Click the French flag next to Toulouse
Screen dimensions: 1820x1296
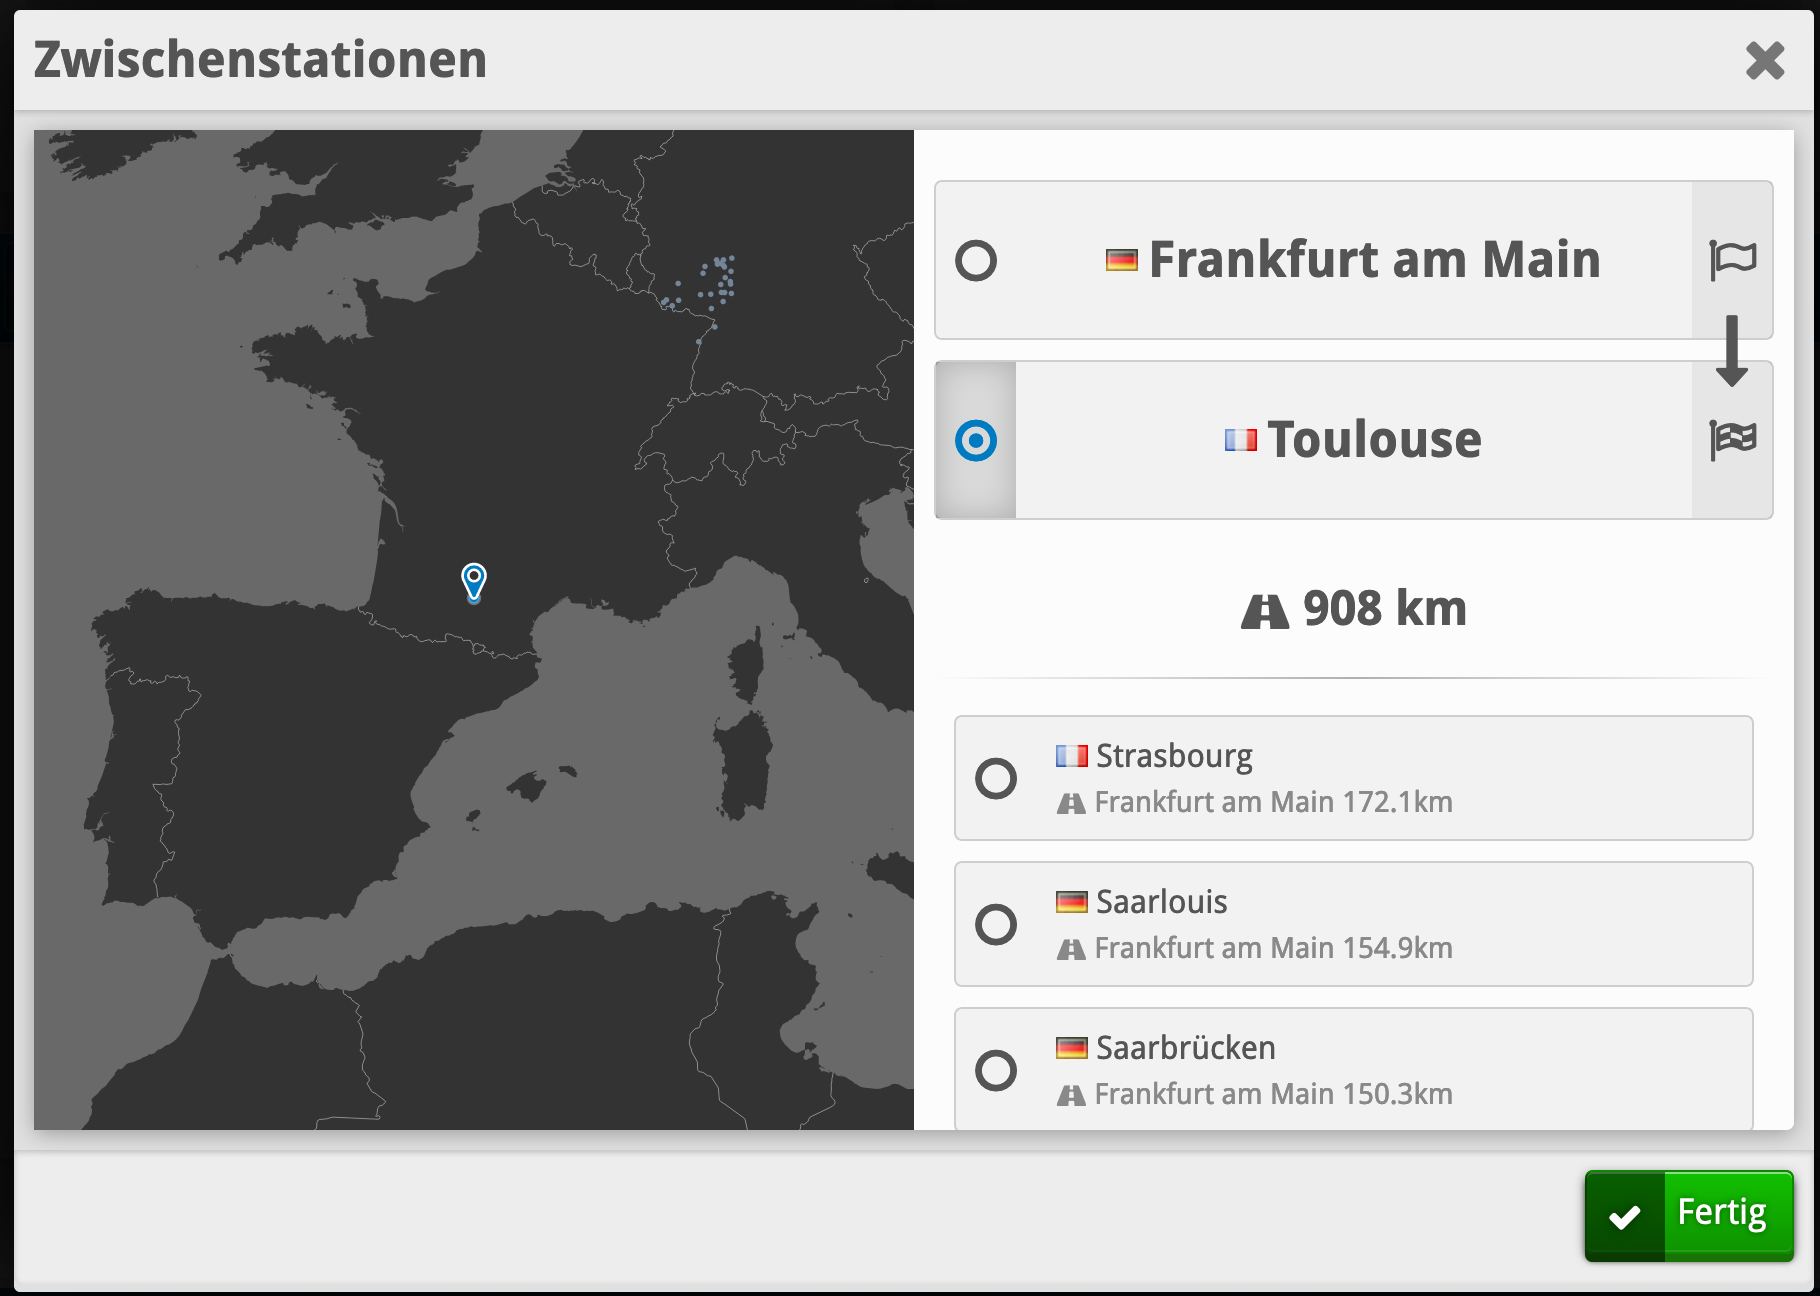tap(1240, 440)
